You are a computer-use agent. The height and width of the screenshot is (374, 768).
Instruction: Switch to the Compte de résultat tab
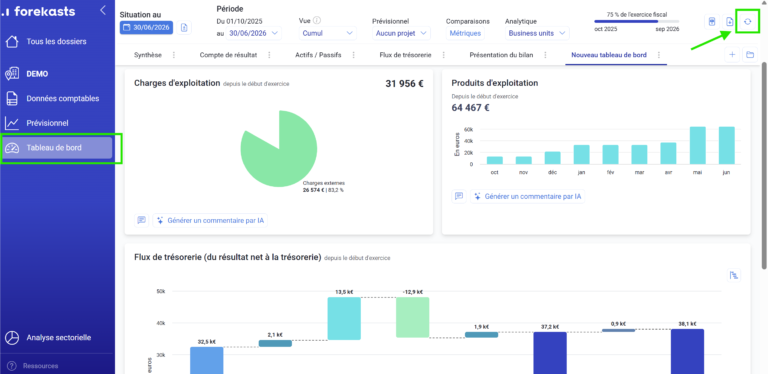[228, 55]
